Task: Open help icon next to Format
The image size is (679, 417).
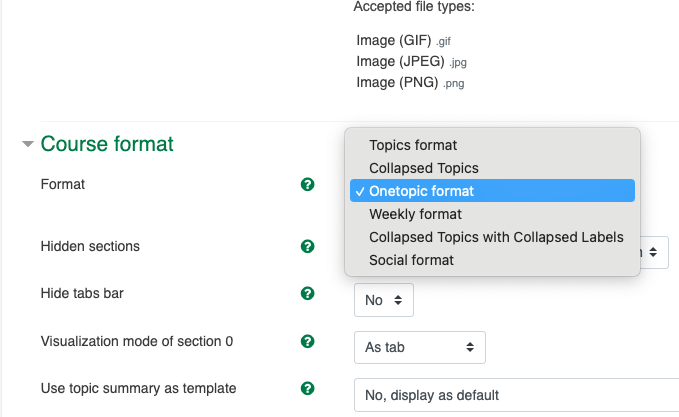Action: tap(308, 185)
